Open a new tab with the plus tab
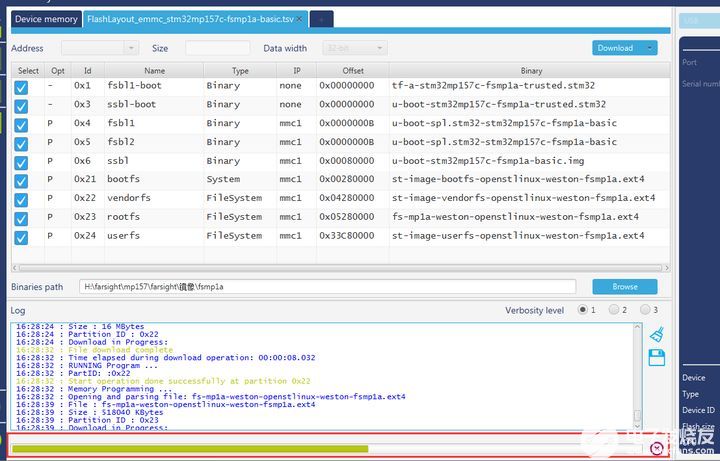 click(x=321, y=19)
